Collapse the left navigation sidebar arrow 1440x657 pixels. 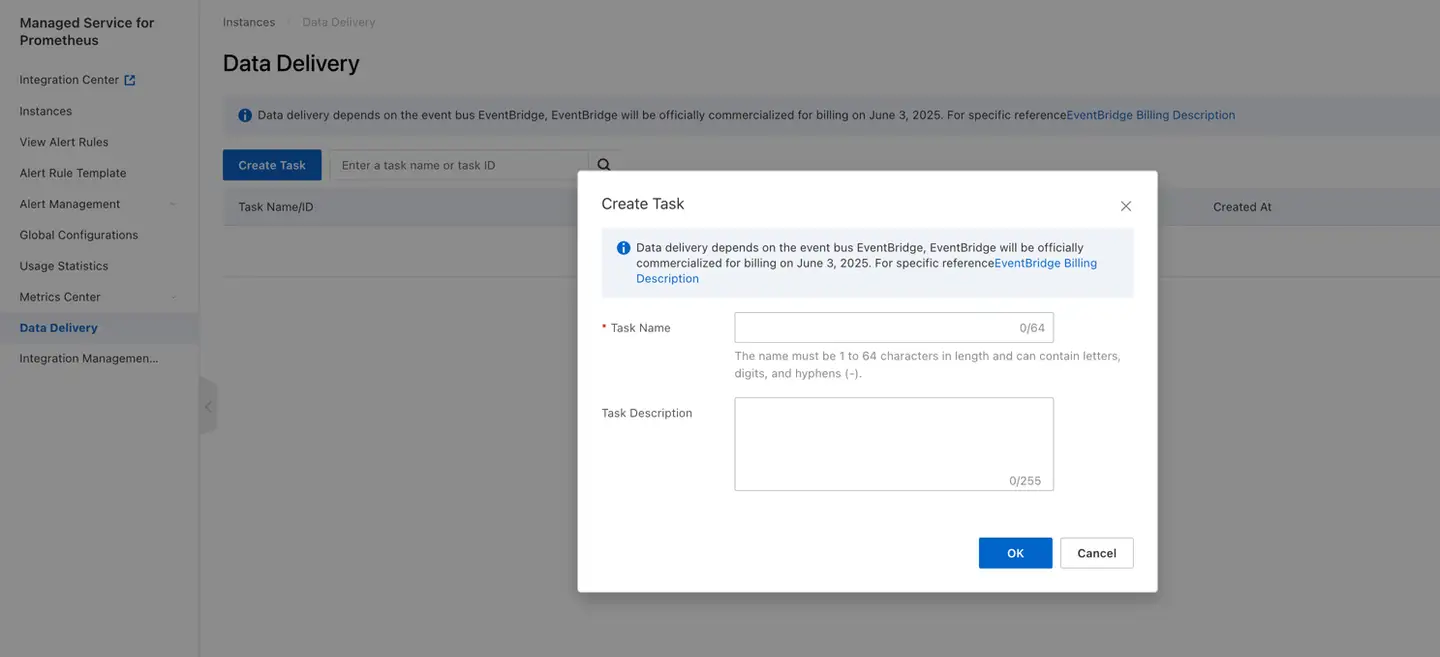[x=208, y=406]
